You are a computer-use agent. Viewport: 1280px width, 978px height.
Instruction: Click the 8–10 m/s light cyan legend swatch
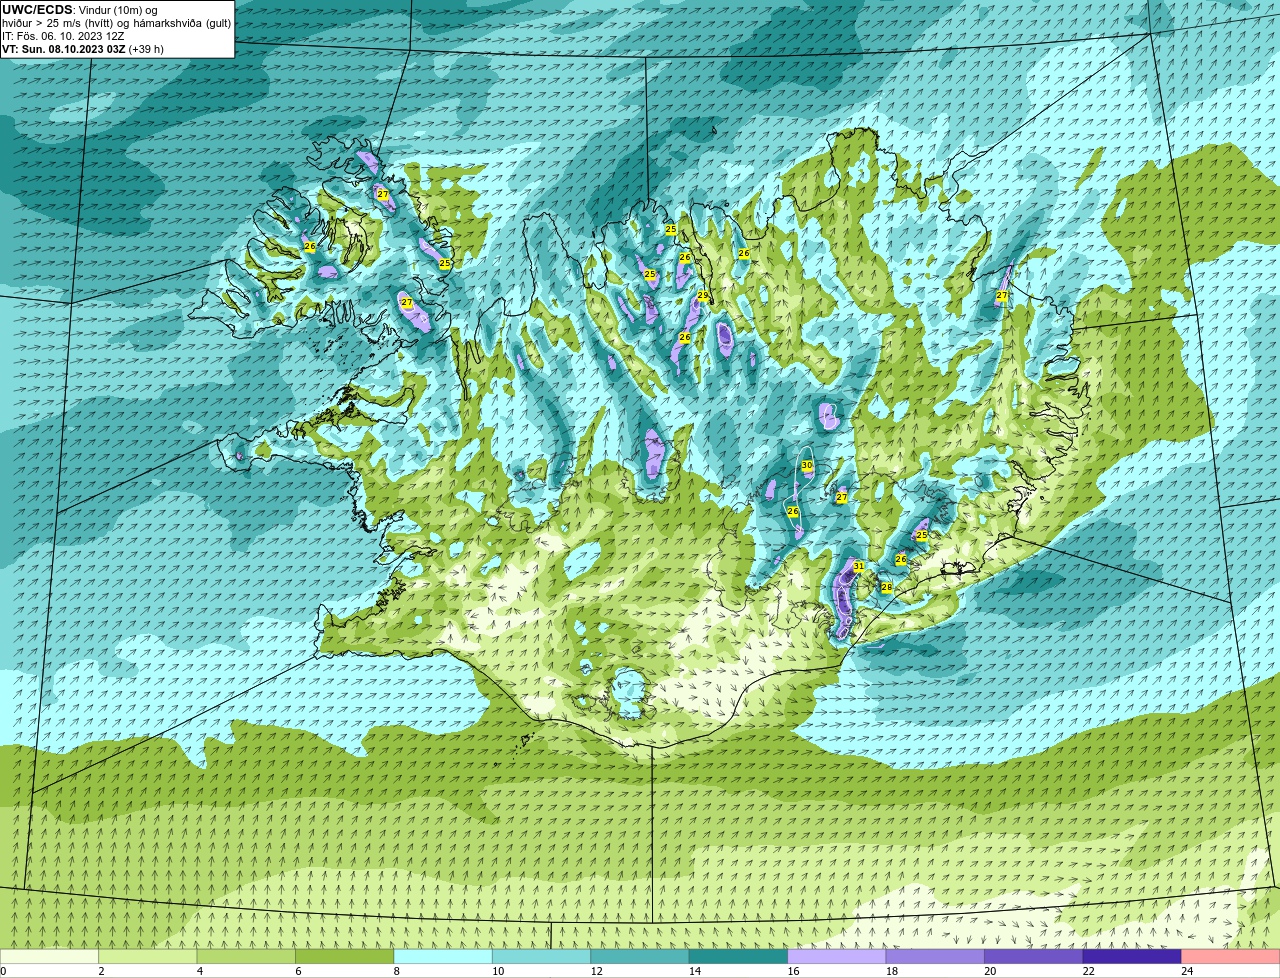click(x=444, y=956)
